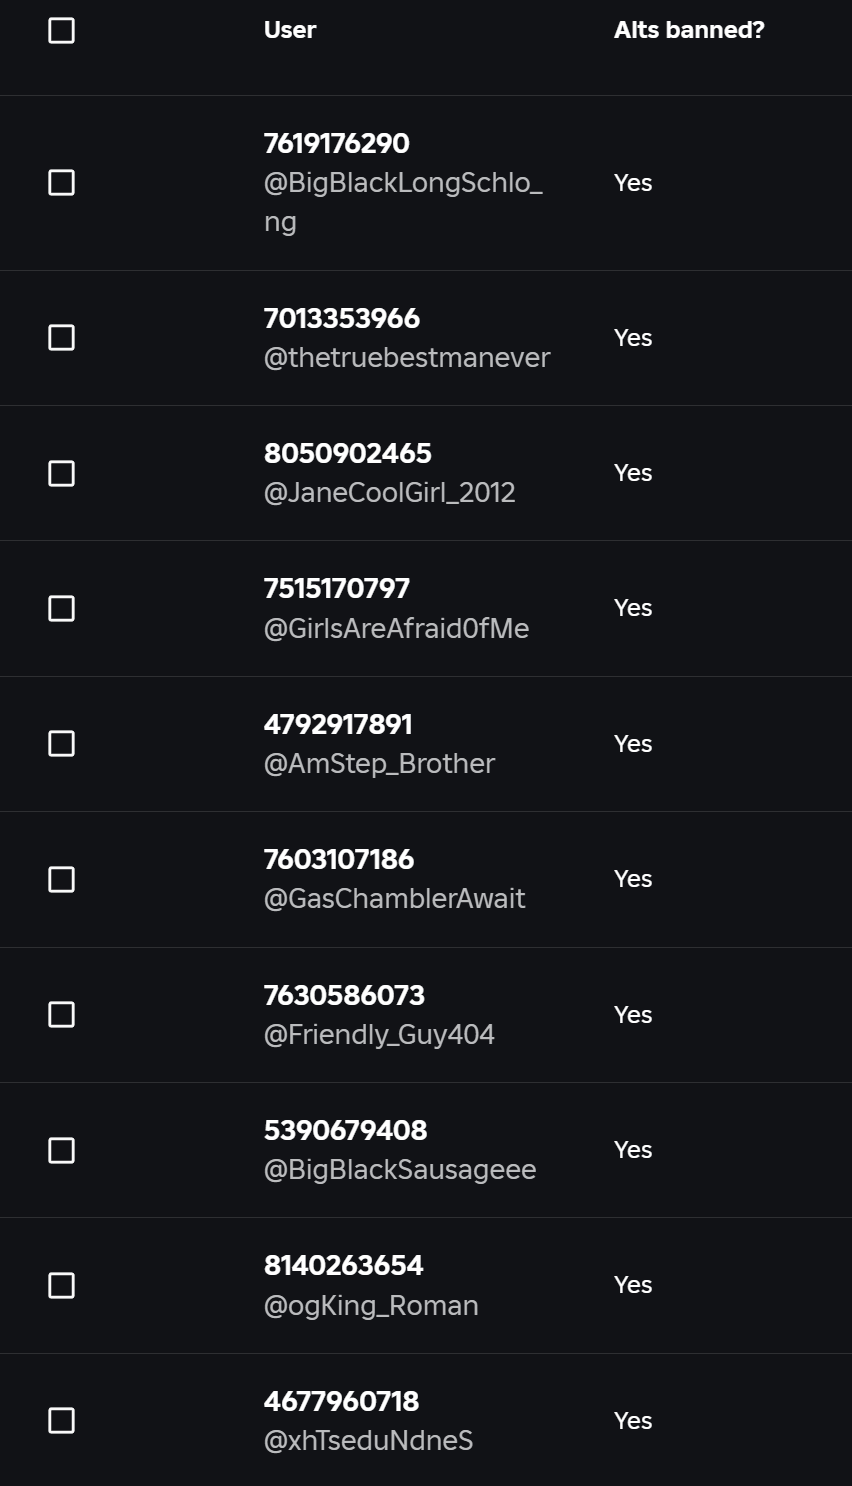Click the username @xhTseduNdneS
This screenshot has width=852, height=1486.
(368, 1441)
